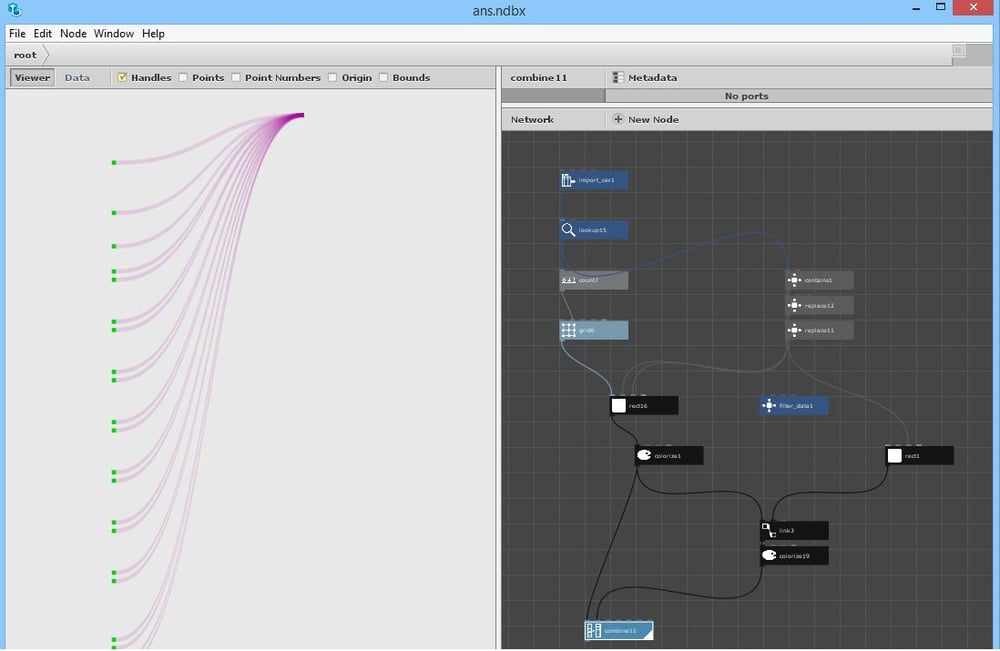Screen dimensions: 1000x651
Task: Select the filter_data1 node icon
Action: point(768,406)
